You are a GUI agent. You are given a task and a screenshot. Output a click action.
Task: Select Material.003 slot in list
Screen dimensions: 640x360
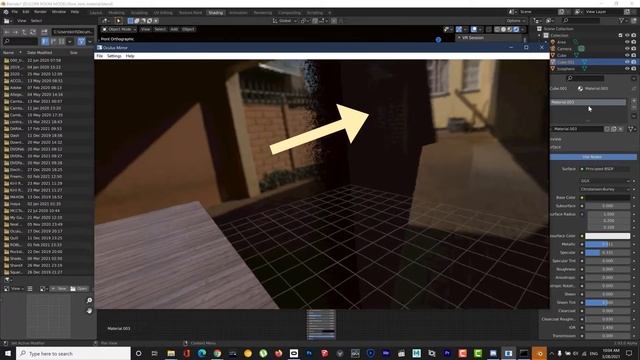588,102
